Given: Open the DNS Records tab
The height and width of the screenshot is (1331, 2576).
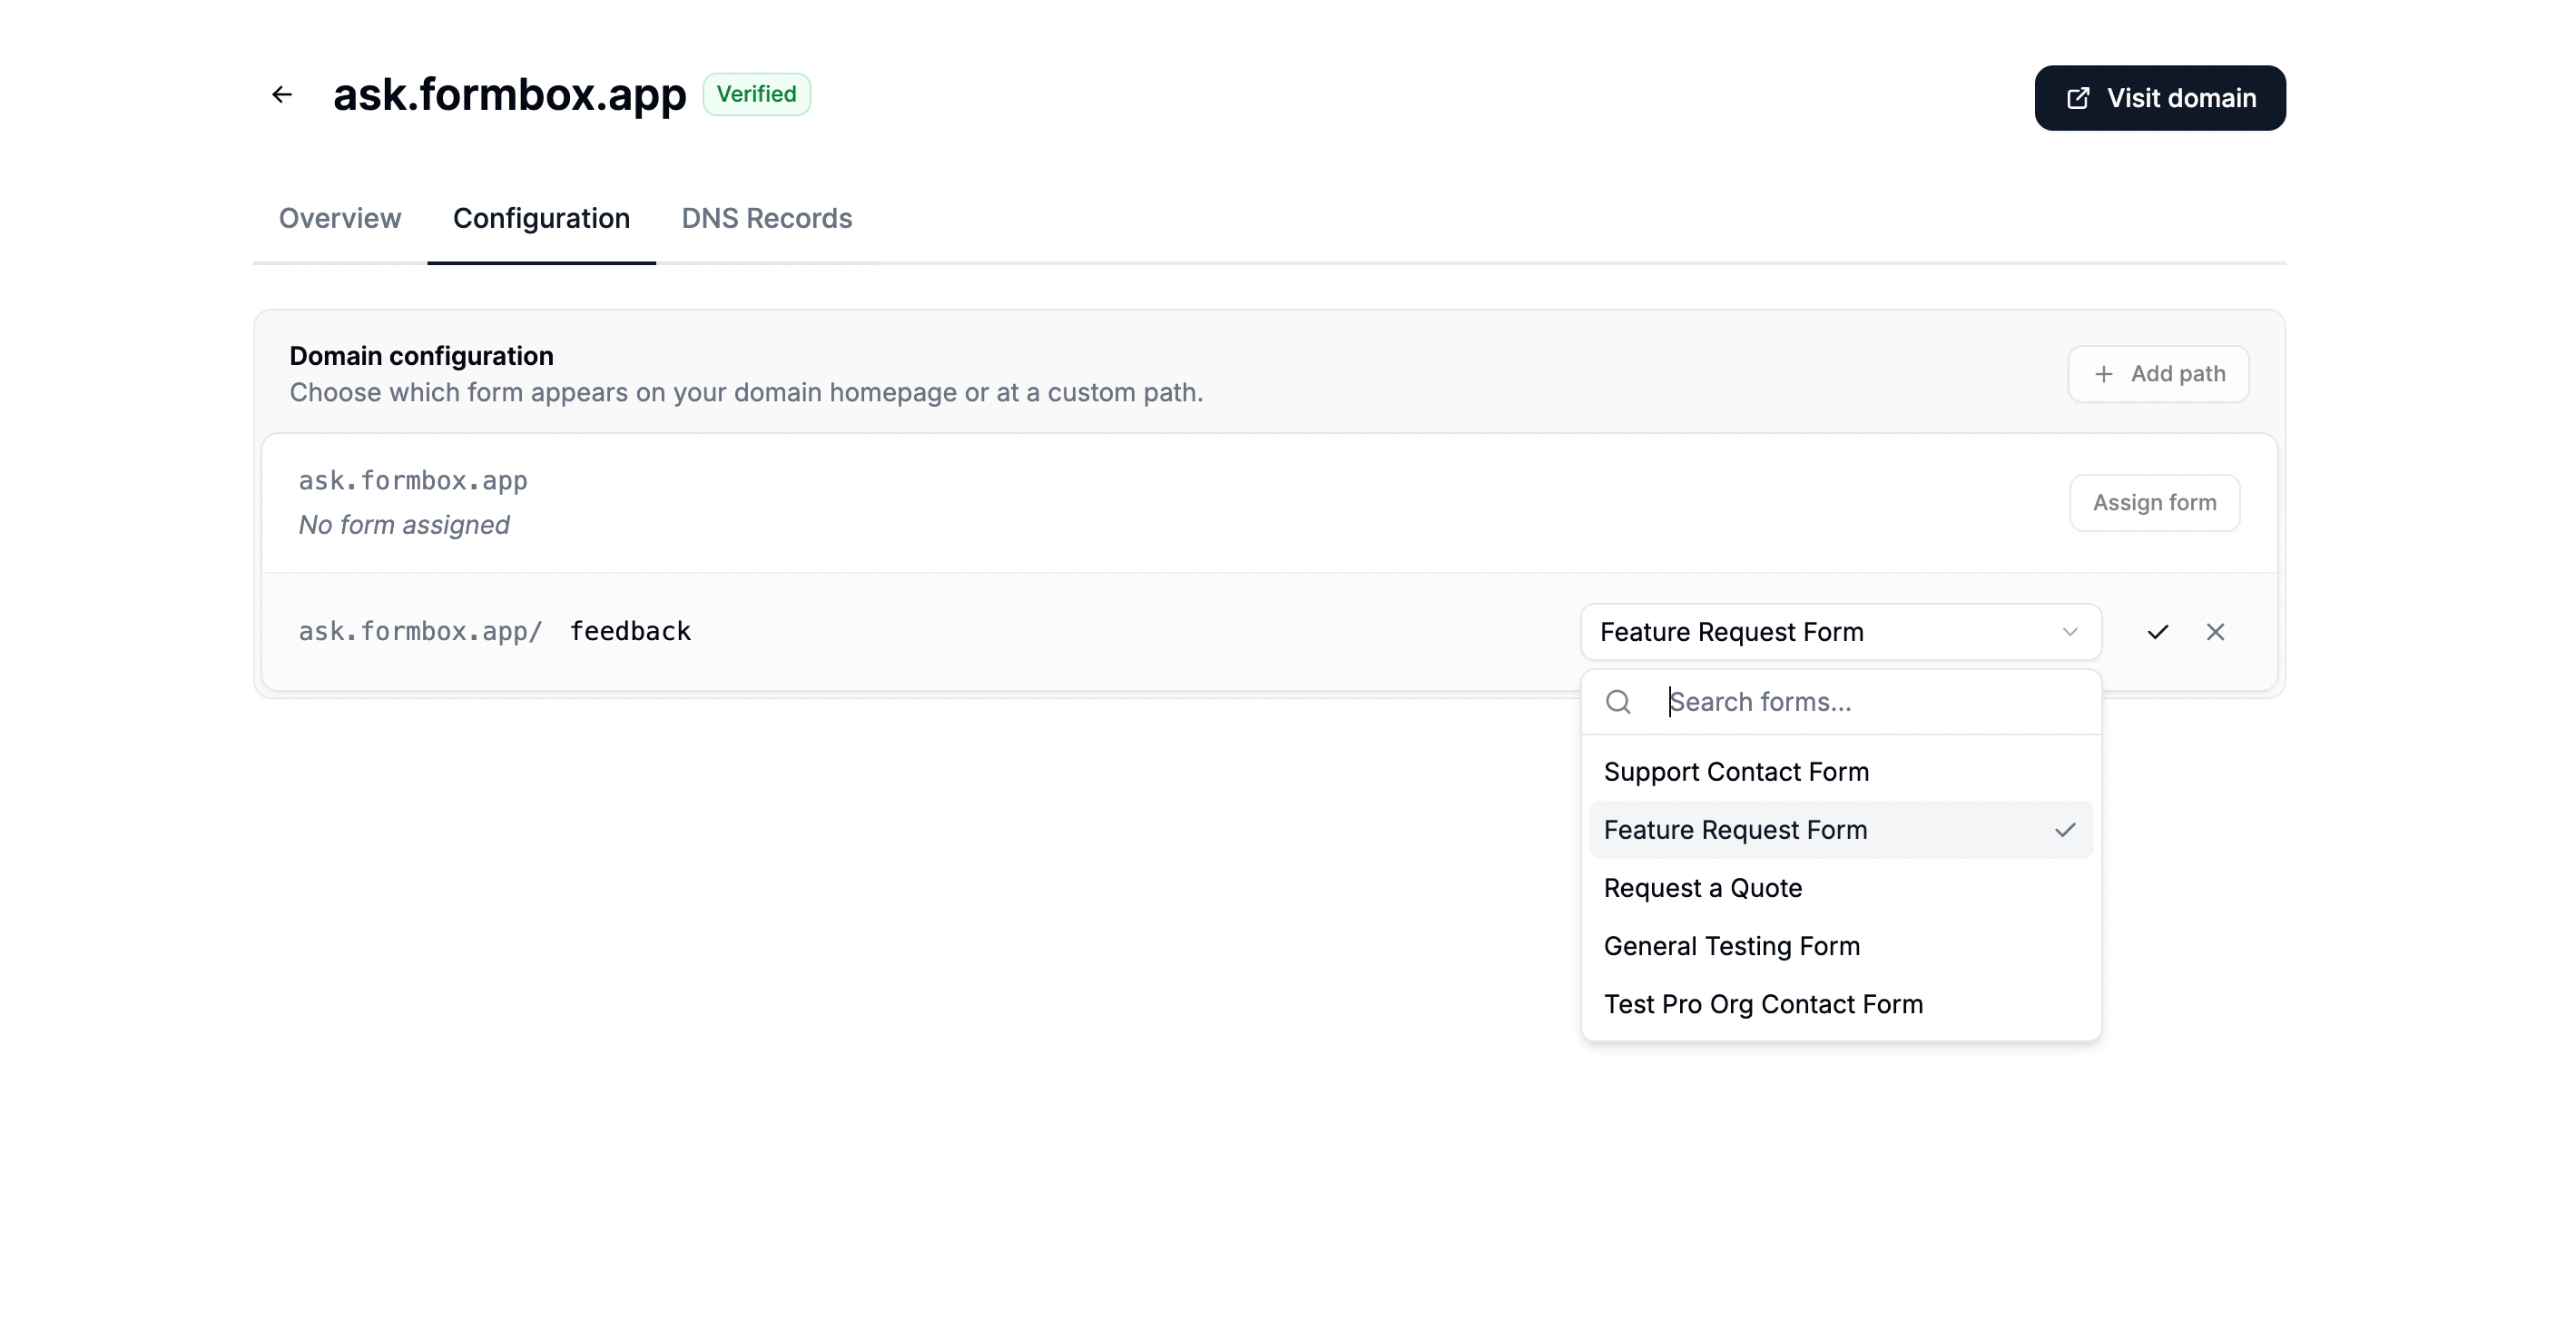Looking at the screenshot, I should [766, 218].
